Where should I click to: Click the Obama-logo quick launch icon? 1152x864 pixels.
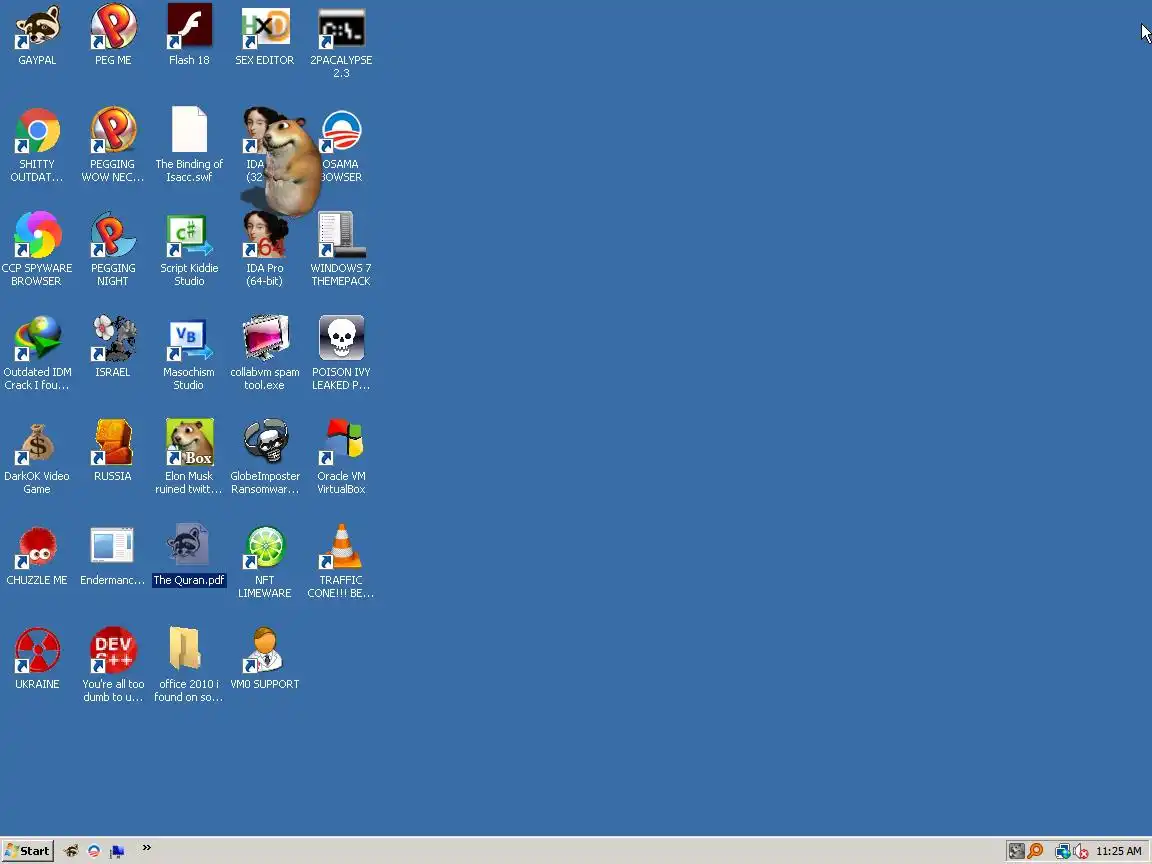pos(93,851)
